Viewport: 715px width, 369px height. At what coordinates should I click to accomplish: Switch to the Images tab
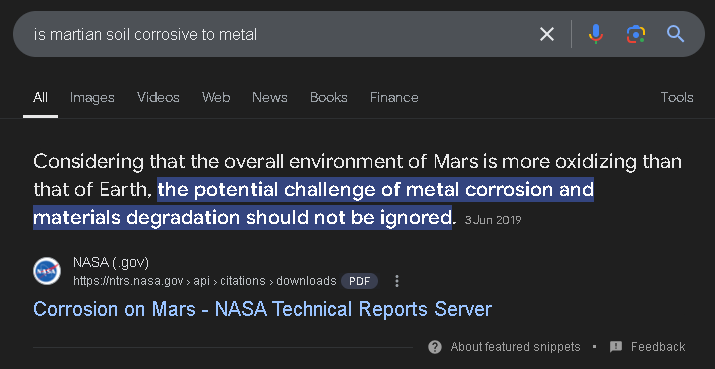[x=92, y=98]
